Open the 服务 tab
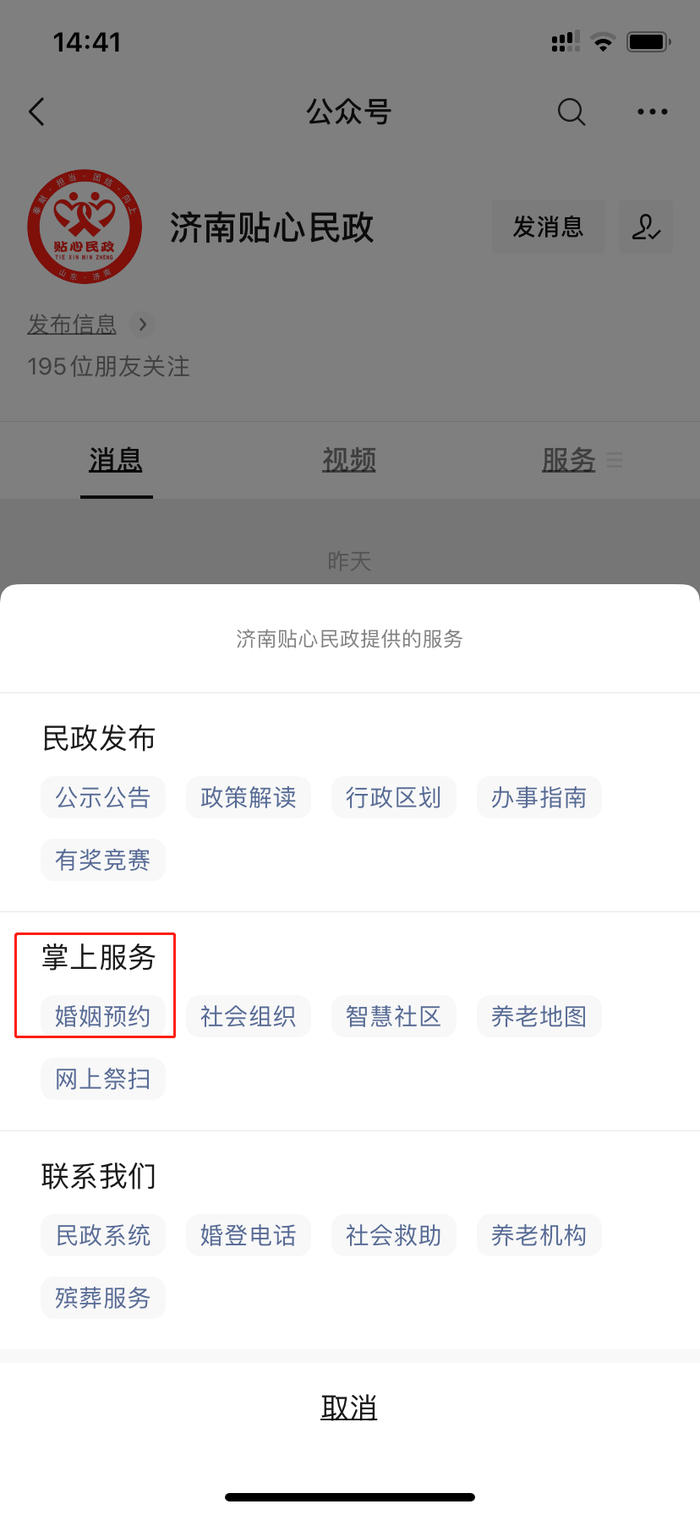This screenshot has height=1515, width=700. [567, 460]
